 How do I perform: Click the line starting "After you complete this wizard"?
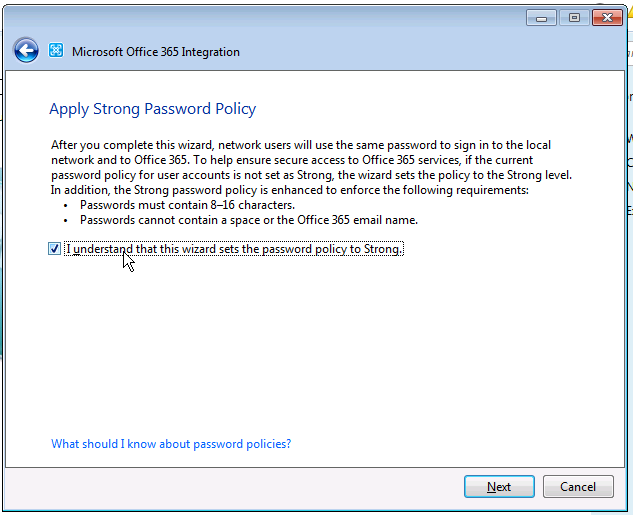click(300, 146)
